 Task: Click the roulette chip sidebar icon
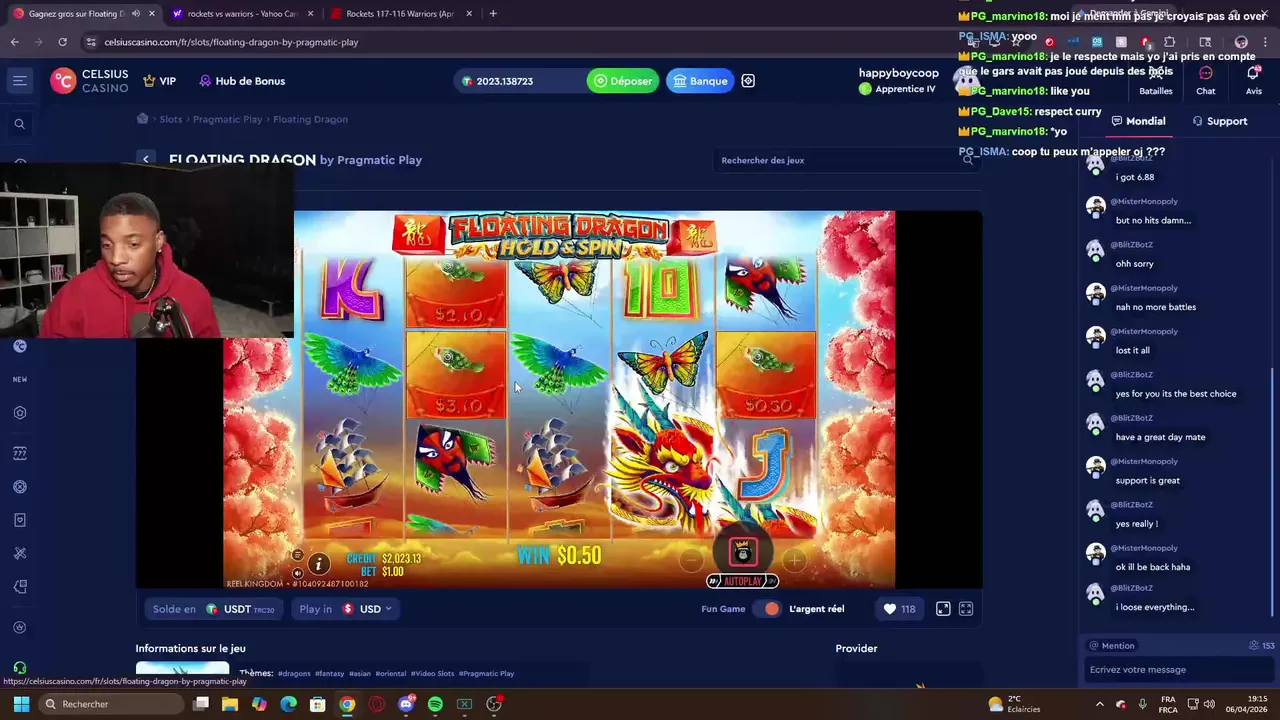[19, 487]
